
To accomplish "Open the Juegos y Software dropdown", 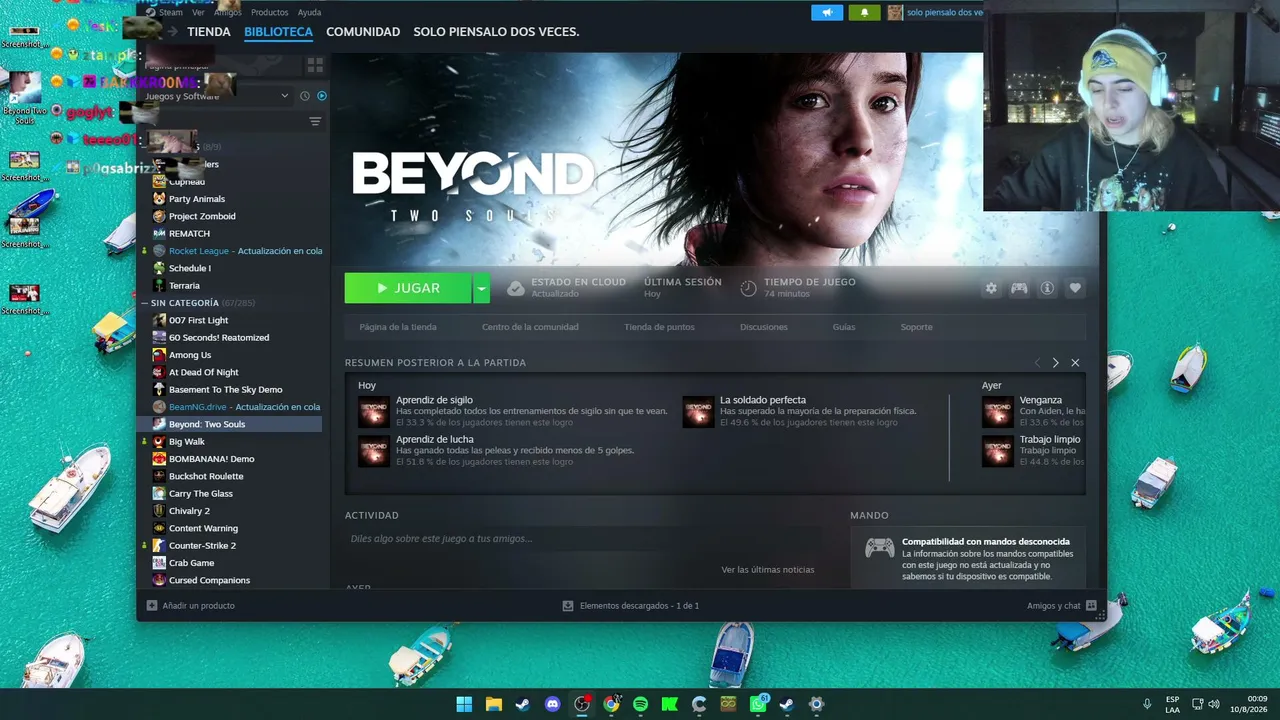I will coord(215,96).
